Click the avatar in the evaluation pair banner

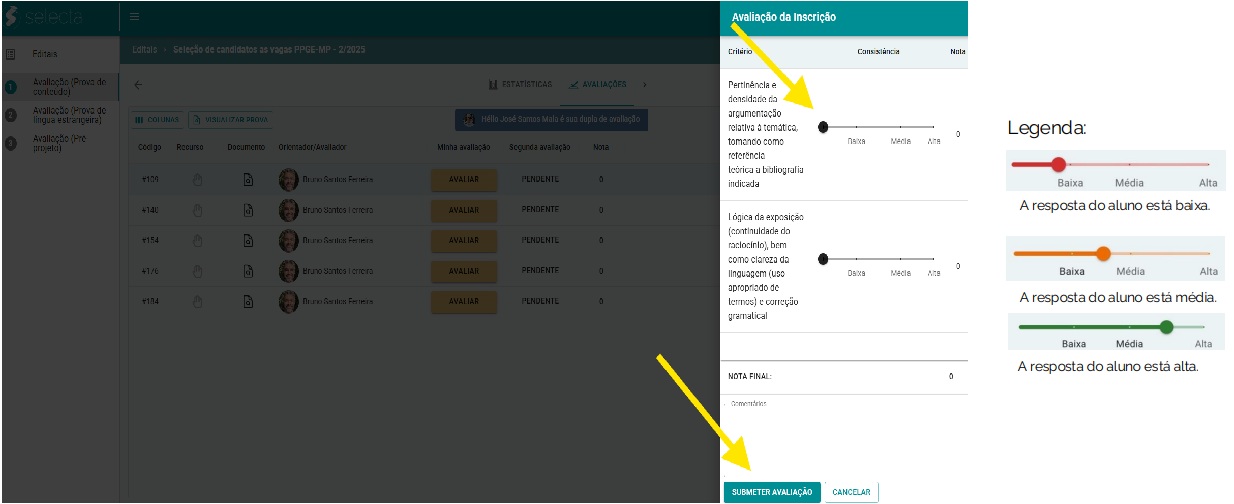coord(468,120)
